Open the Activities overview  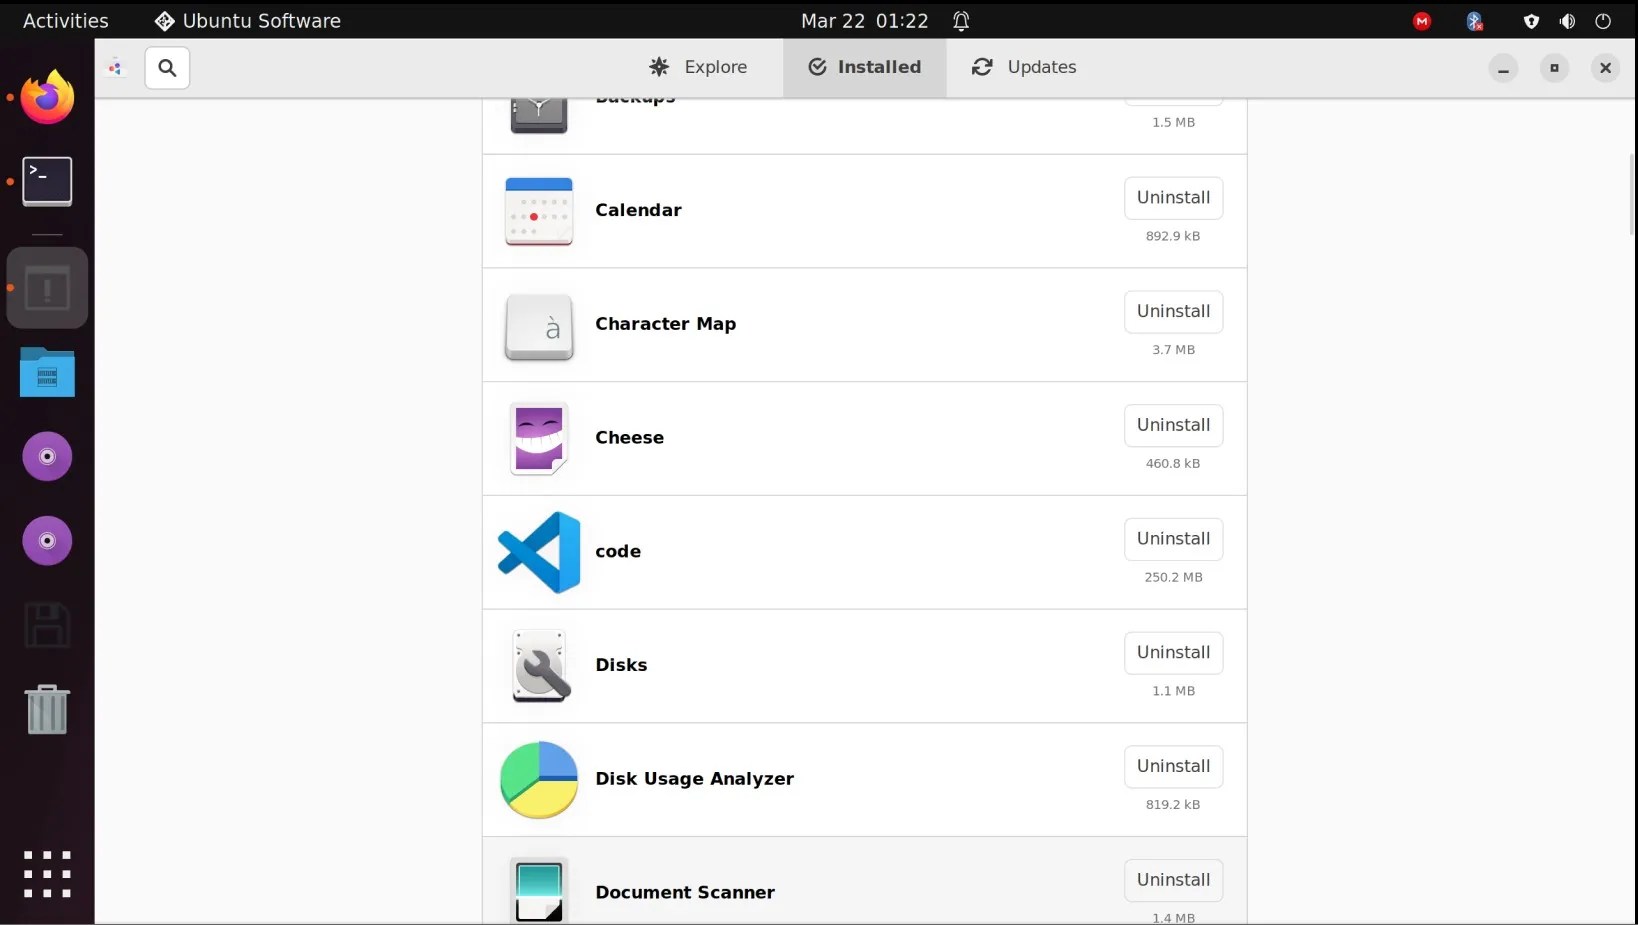(66, 21)
